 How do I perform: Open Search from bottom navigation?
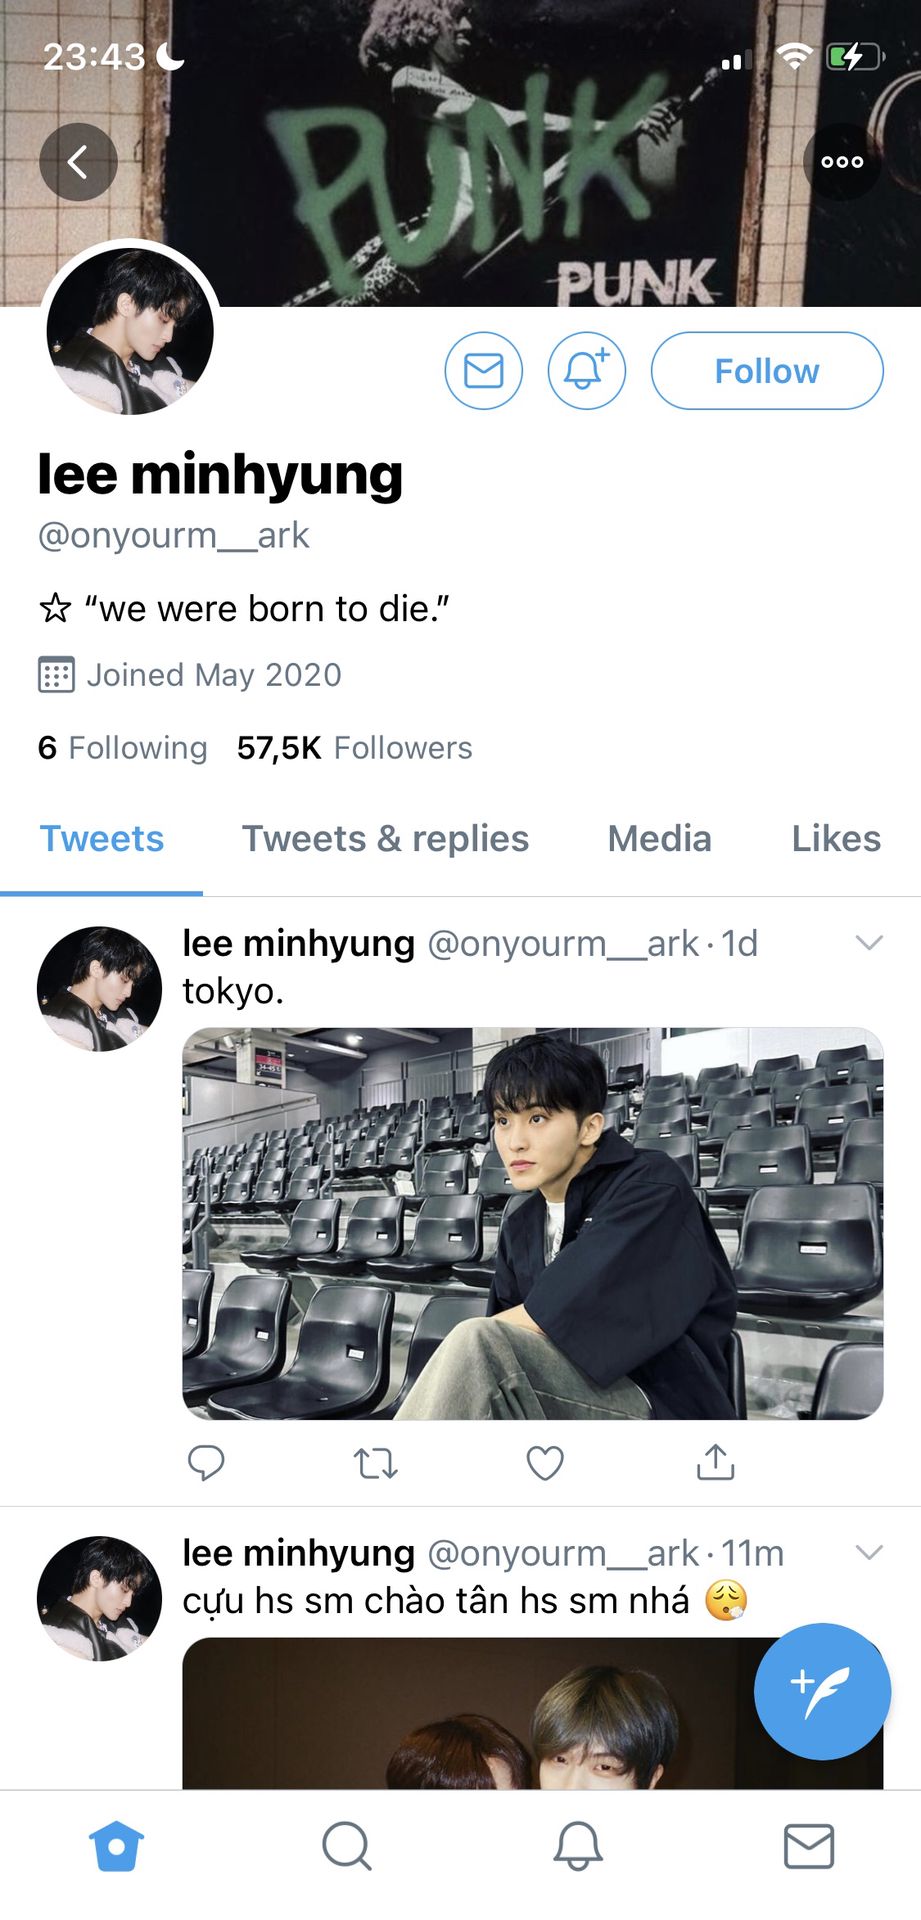click(347, 1846)
